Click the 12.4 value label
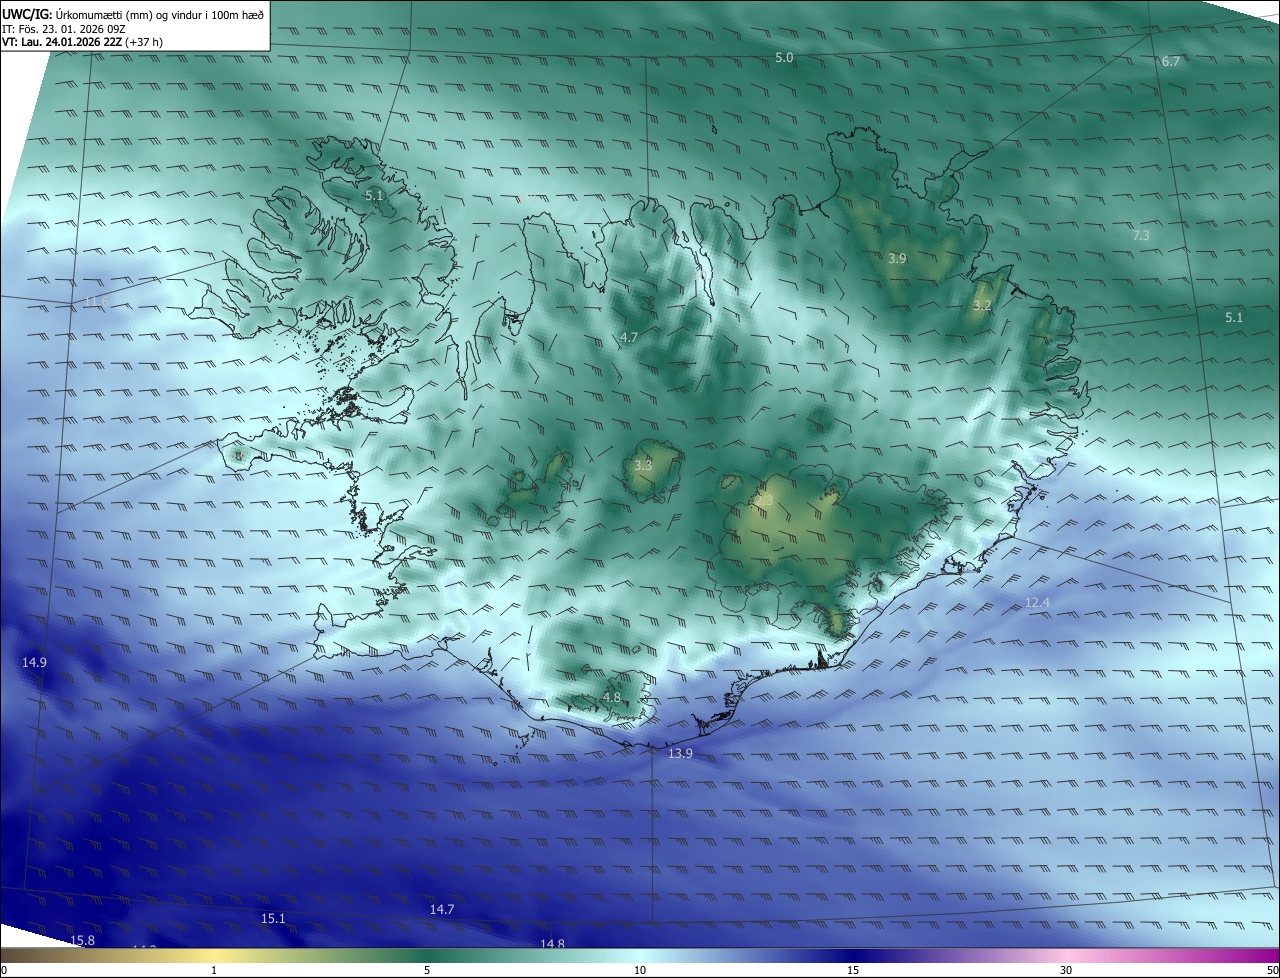The height and width of the screenshot is (978, 1280). (1038, 602)
